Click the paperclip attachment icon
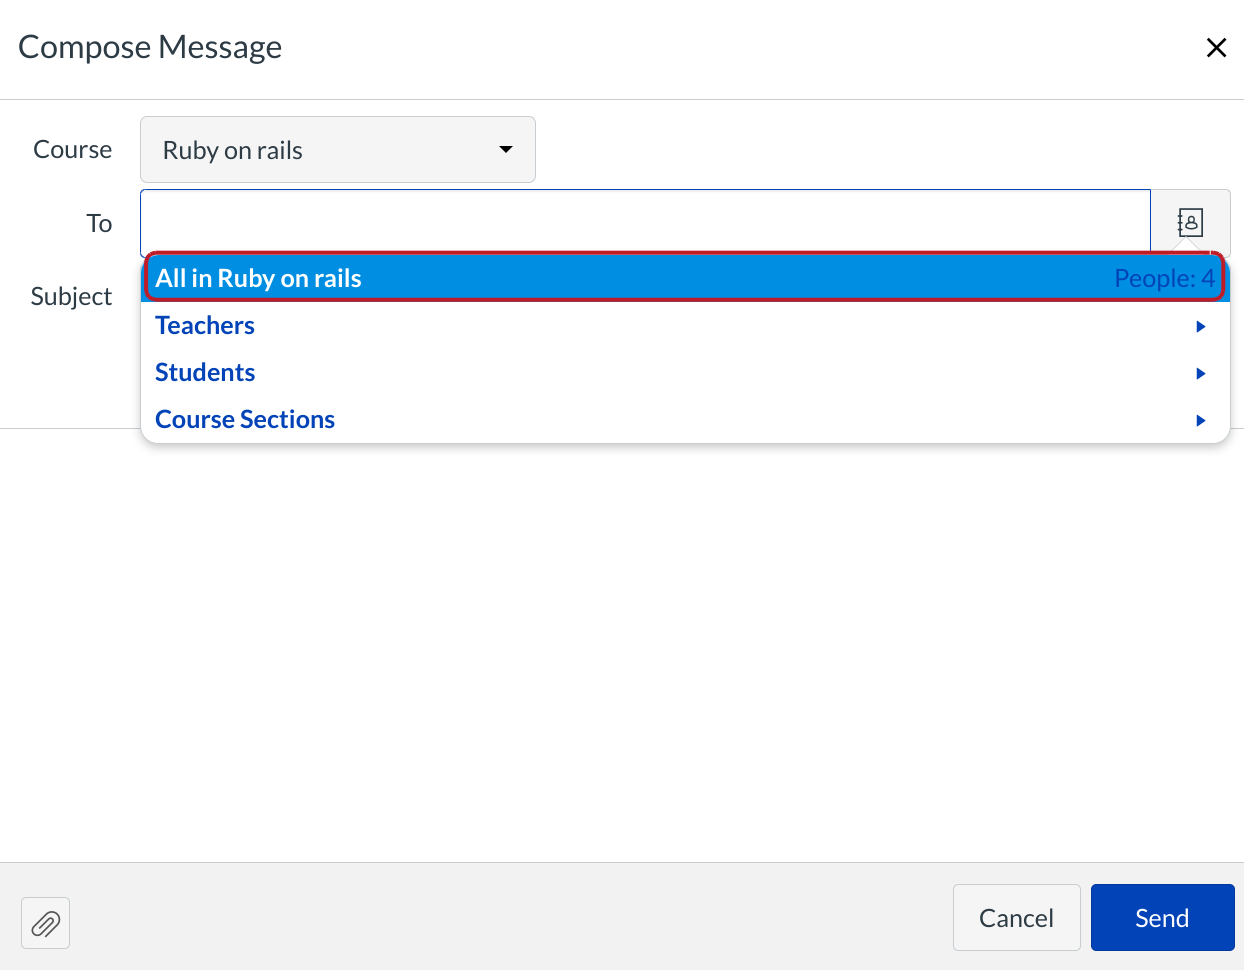 point(45,923)
